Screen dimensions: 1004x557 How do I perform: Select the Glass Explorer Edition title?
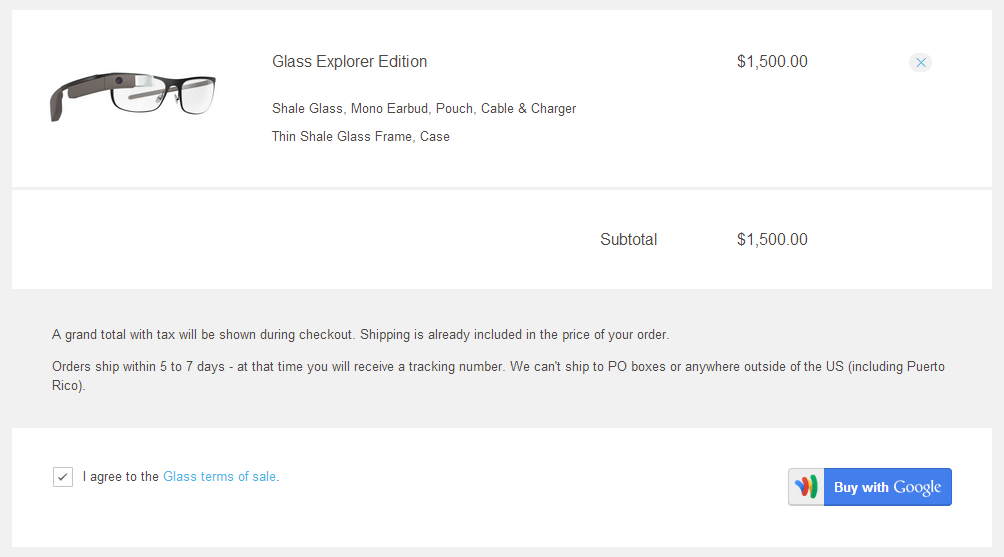(x=350, y=61)
